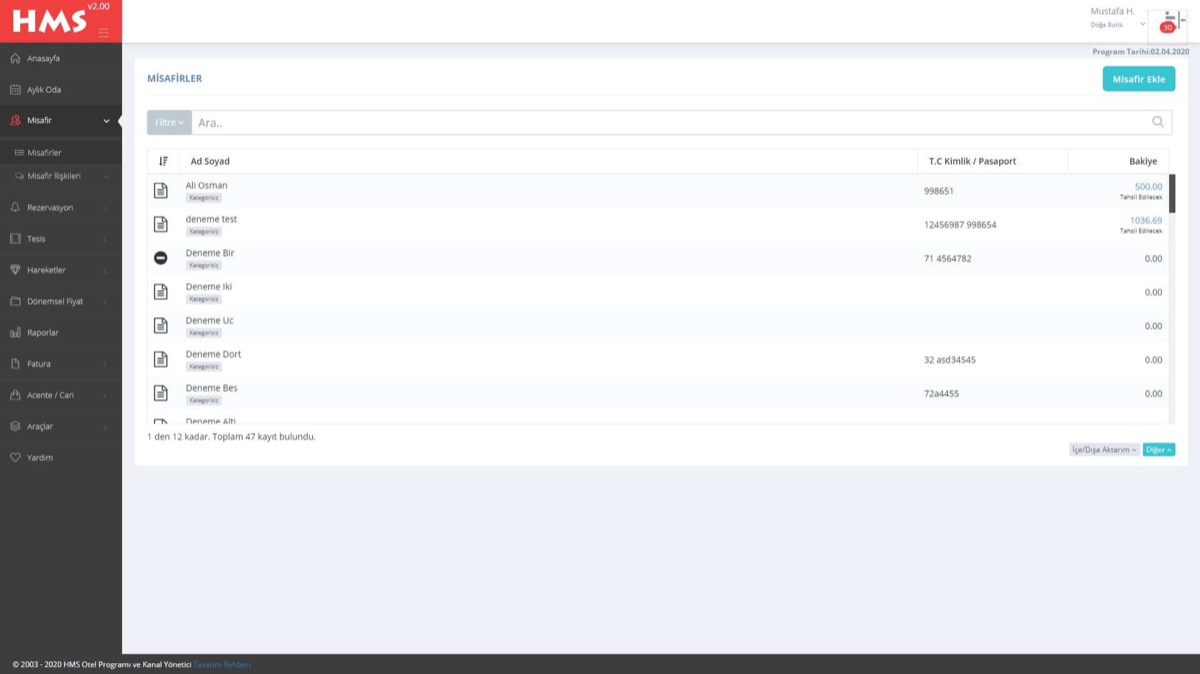The height and width of the screenshot is (674, 1200).
Task: Click the Misafir Ekle button
Action: point(1139,79)
